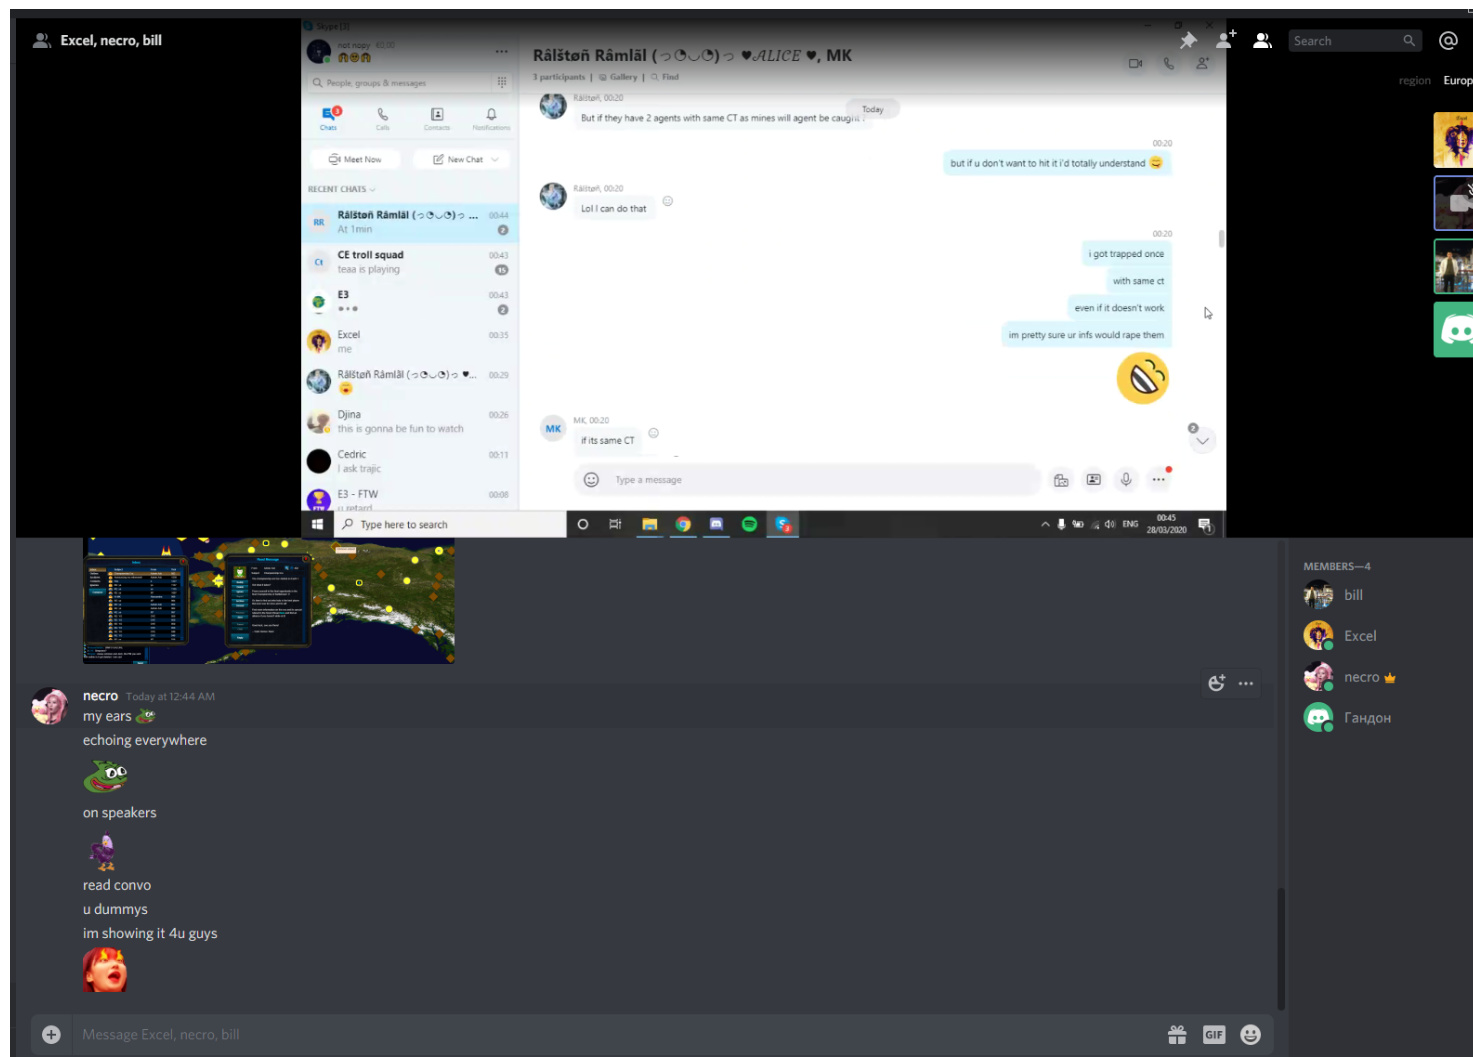The width and height of the screenshot is (1473, 1057).
Task: Switch to the Skype Contacts tab
Action: pos(437,118)
